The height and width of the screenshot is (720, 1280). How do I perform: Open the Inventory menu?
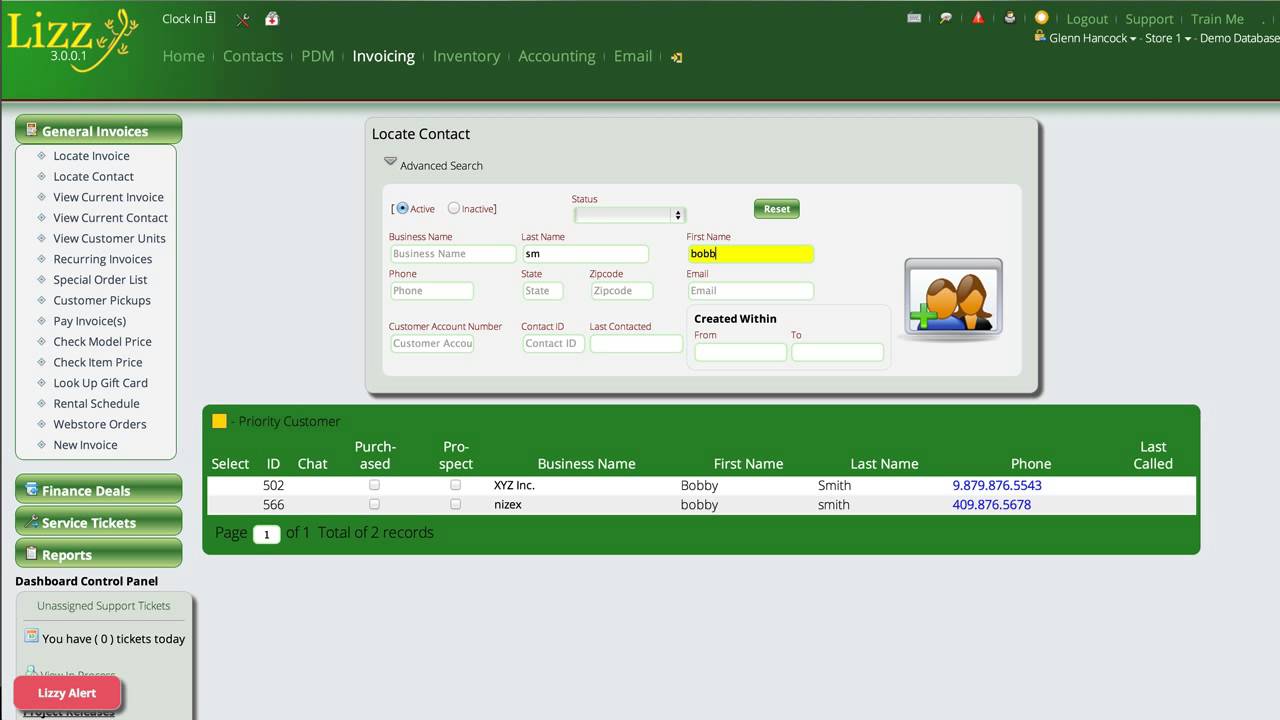tap(466, 56)
